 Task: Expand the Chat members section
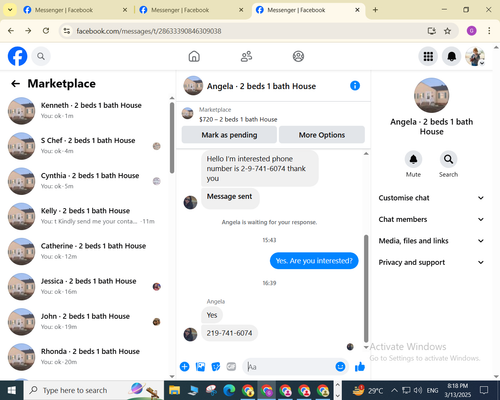pyautogui.click(x=431, y=219)
